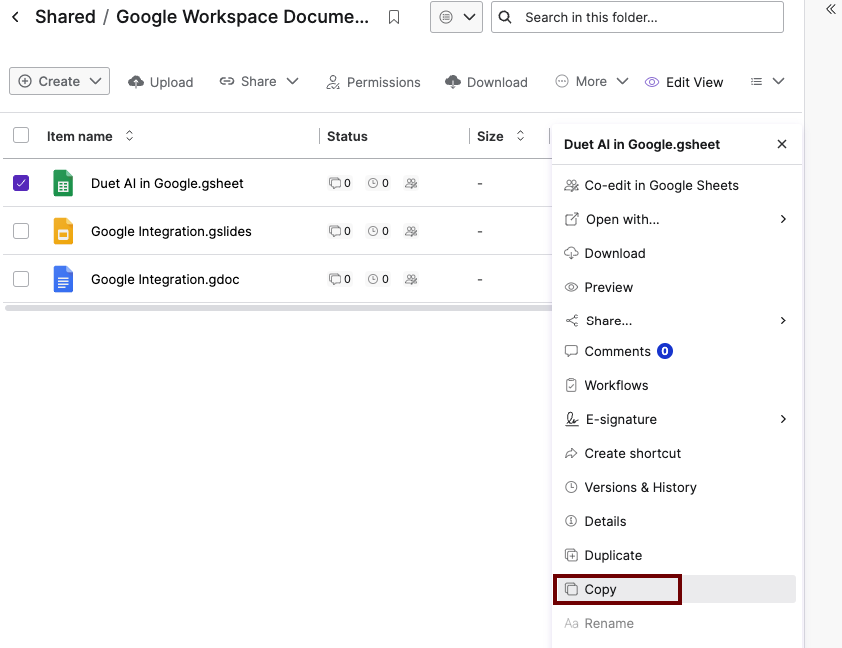Click comments count icon for gslides row
The image size is (842, 648).
coord(340,231)
